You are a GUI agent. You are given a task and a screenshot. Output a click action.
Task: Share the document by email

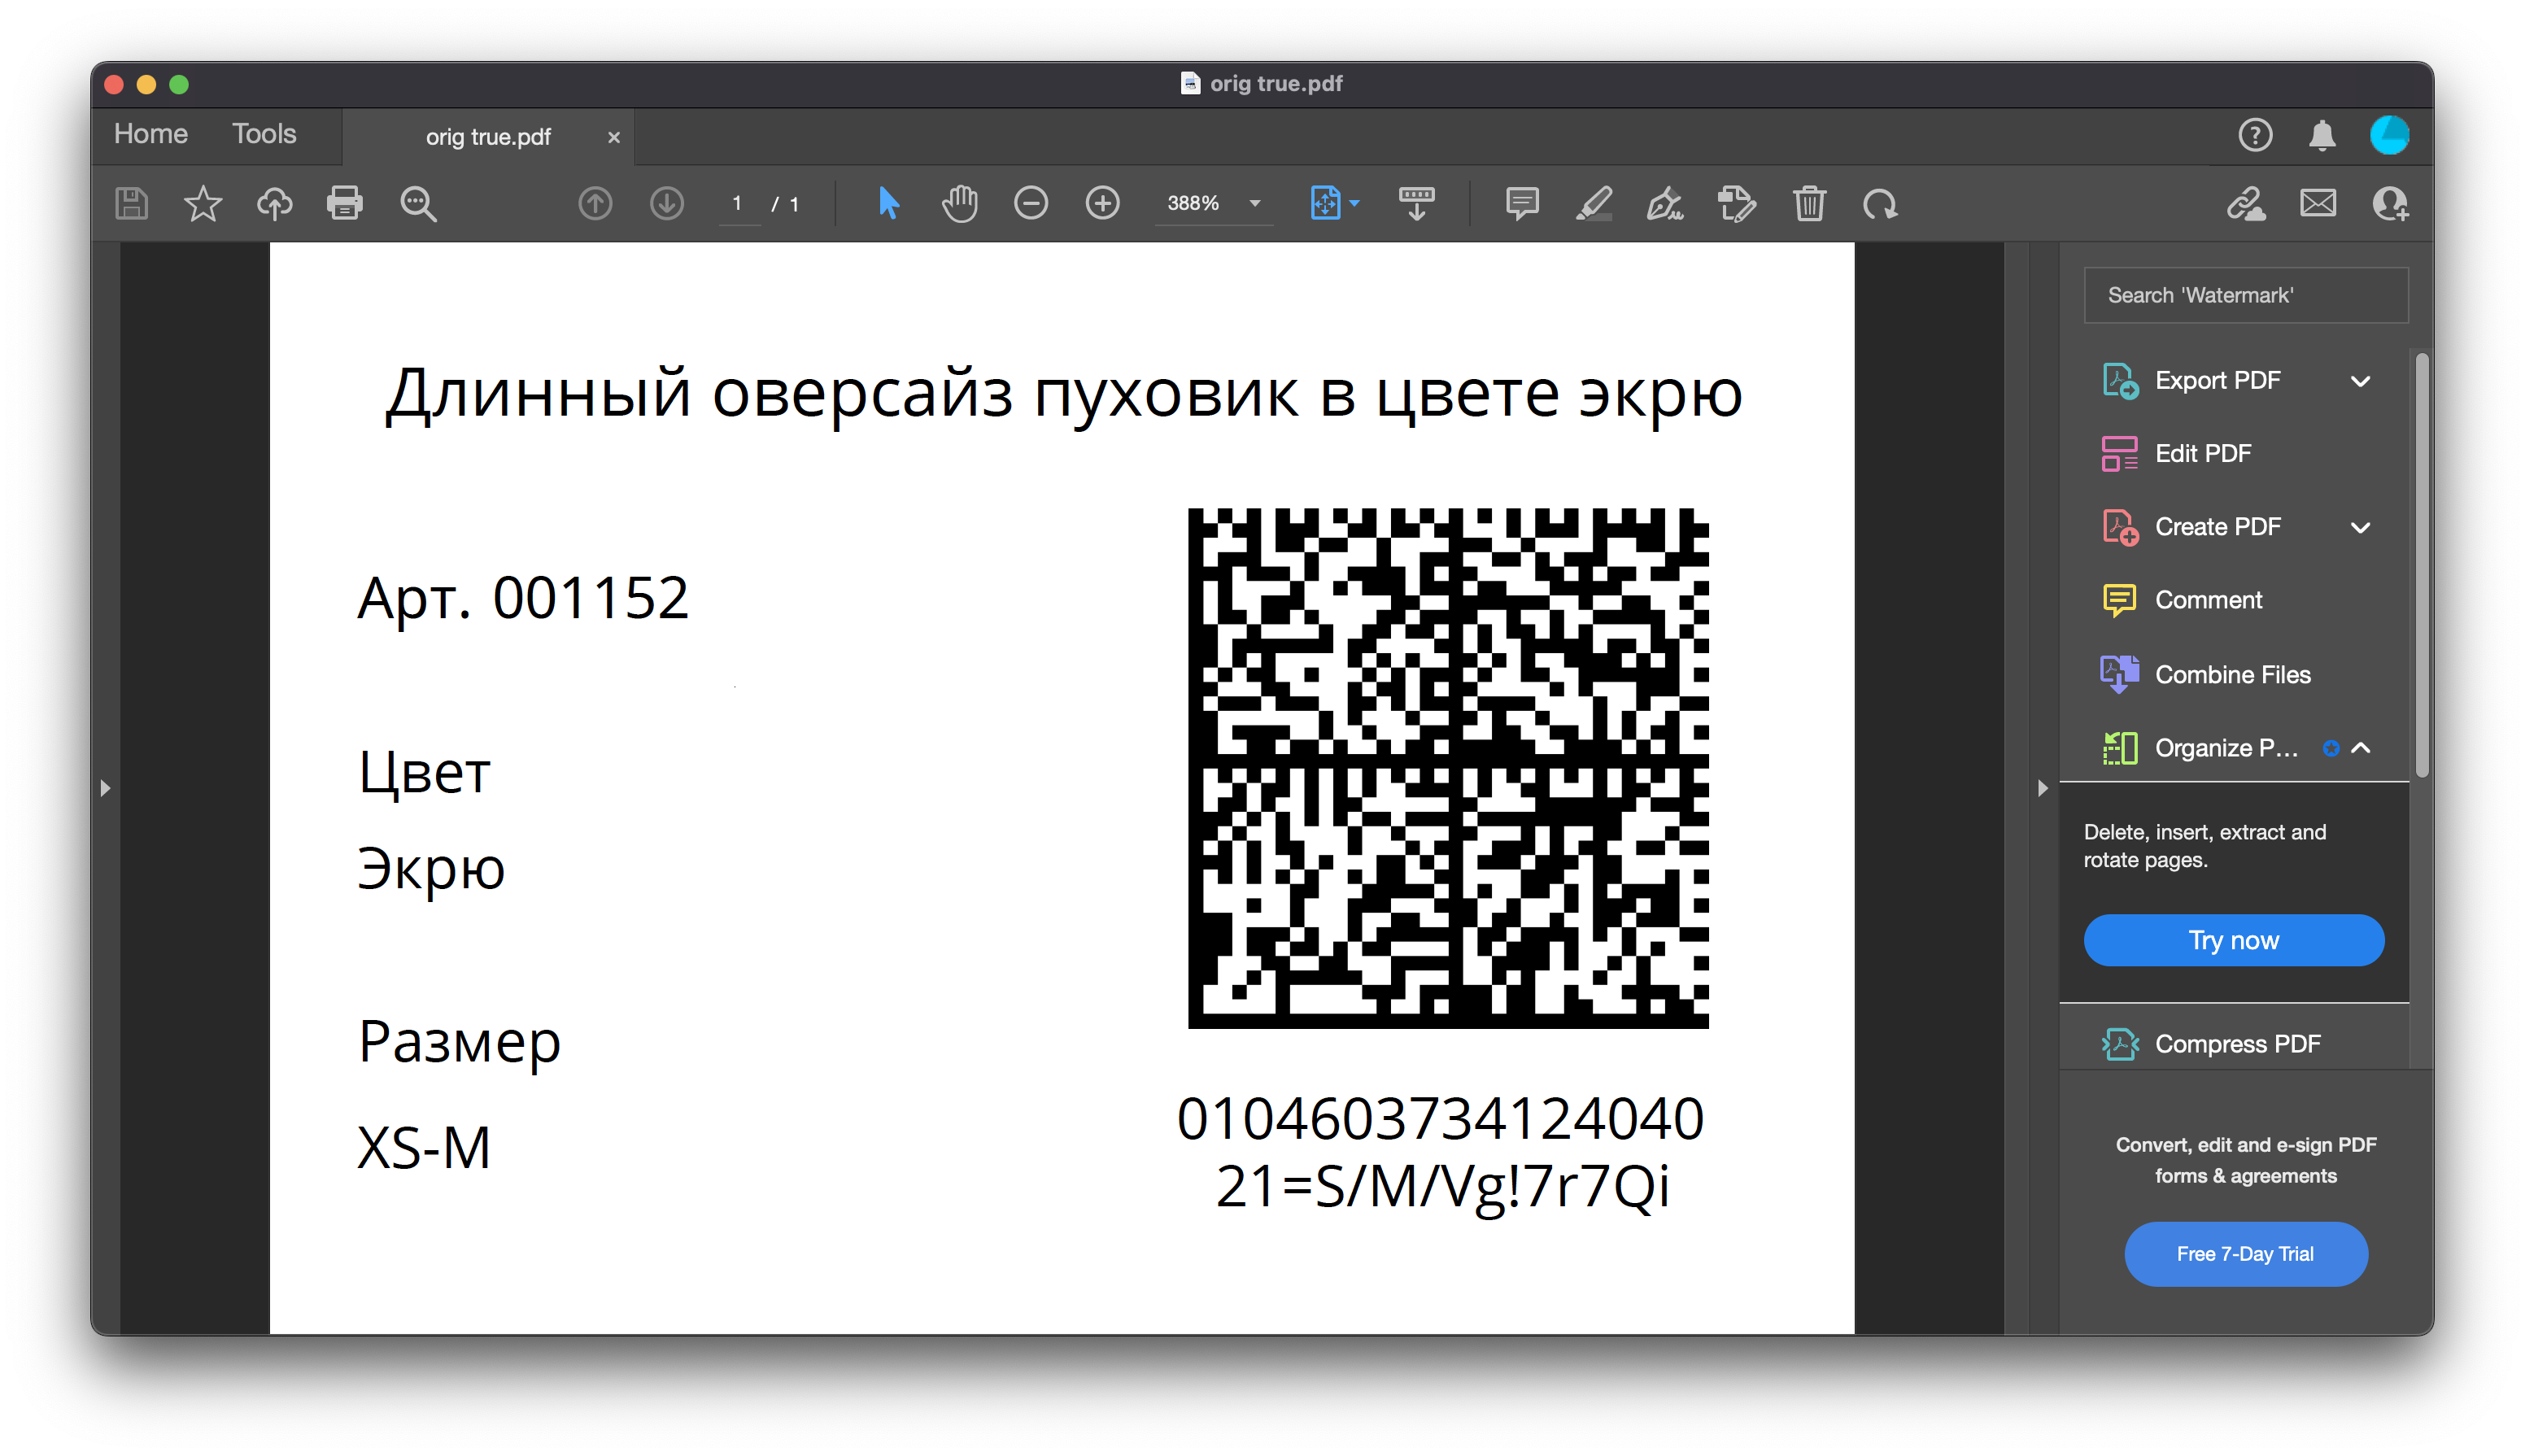[2318, 203]
